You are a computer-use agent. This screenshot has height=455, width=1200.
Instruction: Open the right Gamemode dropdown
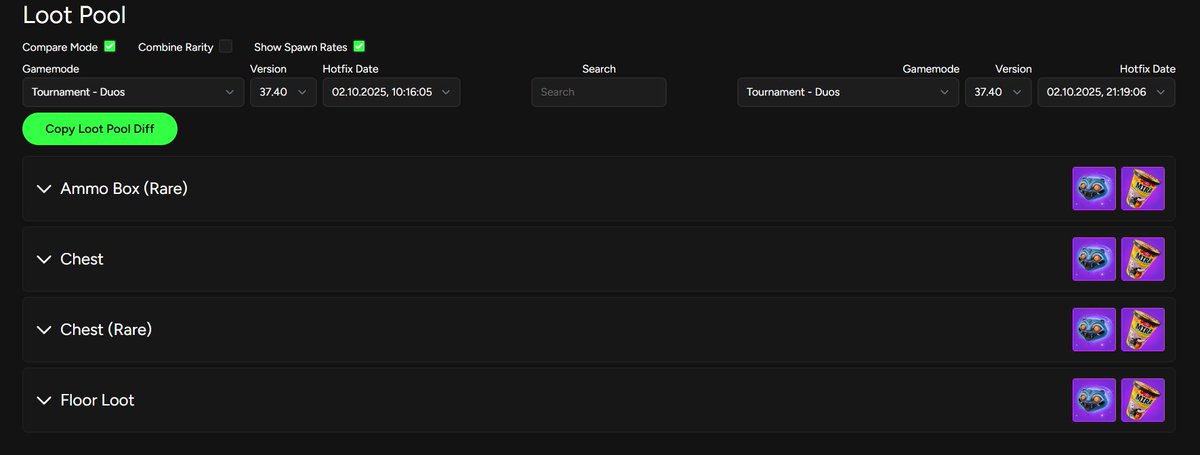click(848, 92)
